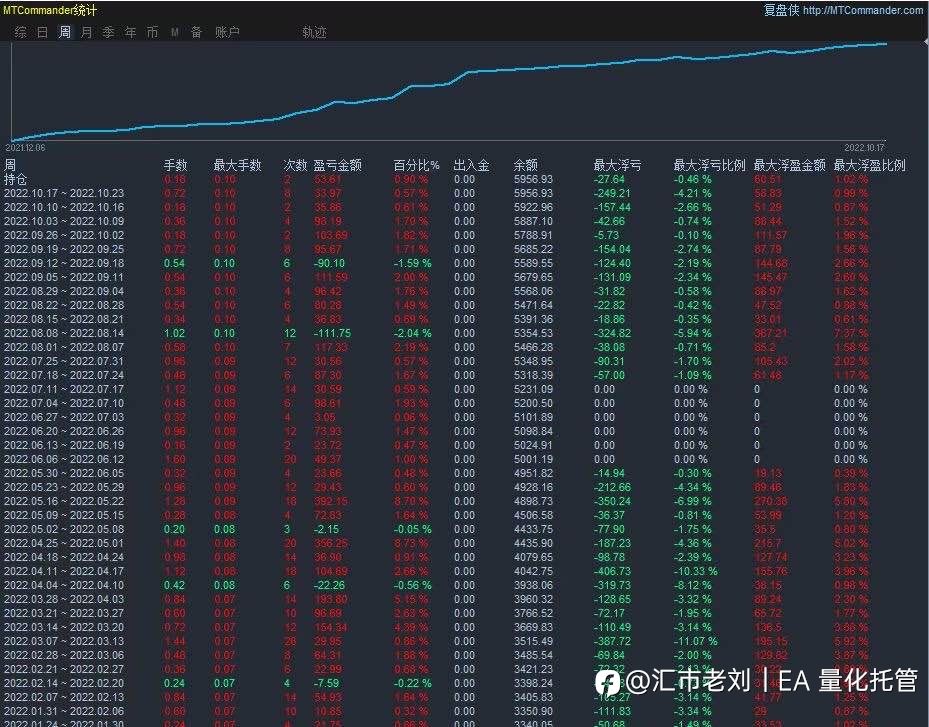Open the 季 quarterly tab

(x=108, y=32)
